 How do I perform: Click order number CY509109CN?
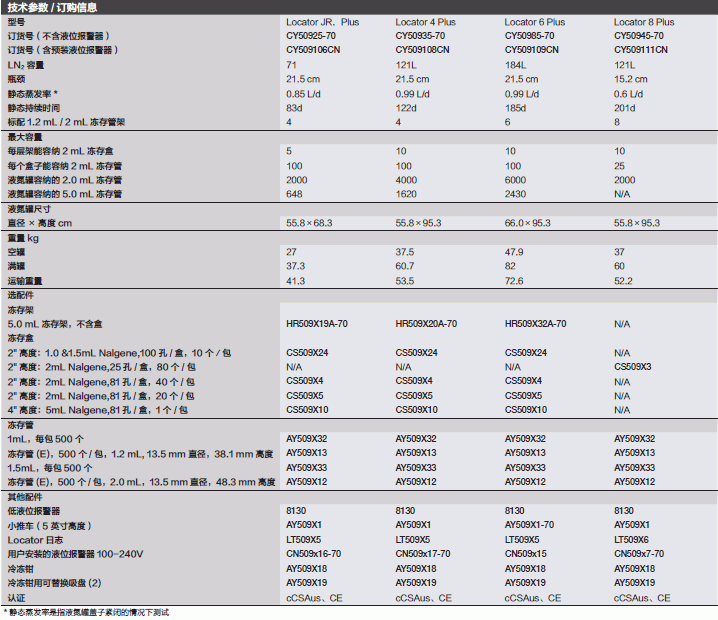(532, 49)
